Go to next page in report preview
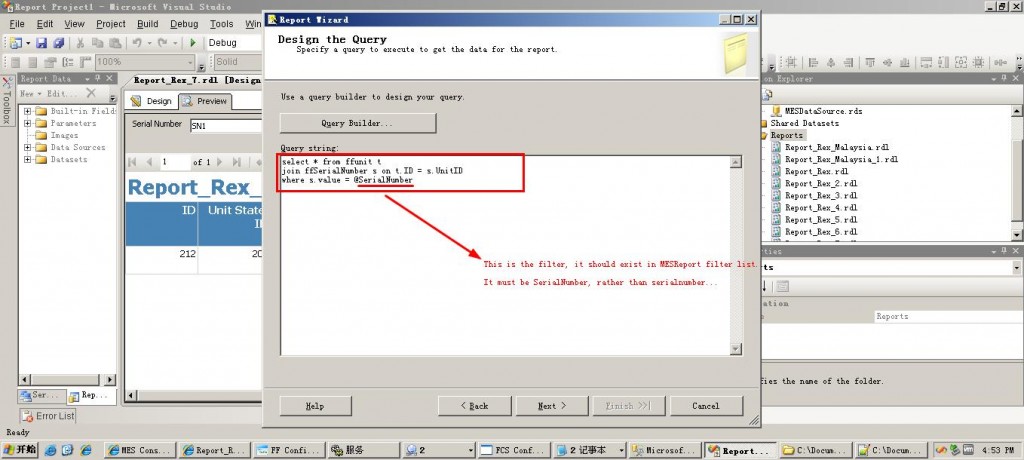Image resolution: width=1024 pixels, height=460 pixels. point(219,162)
